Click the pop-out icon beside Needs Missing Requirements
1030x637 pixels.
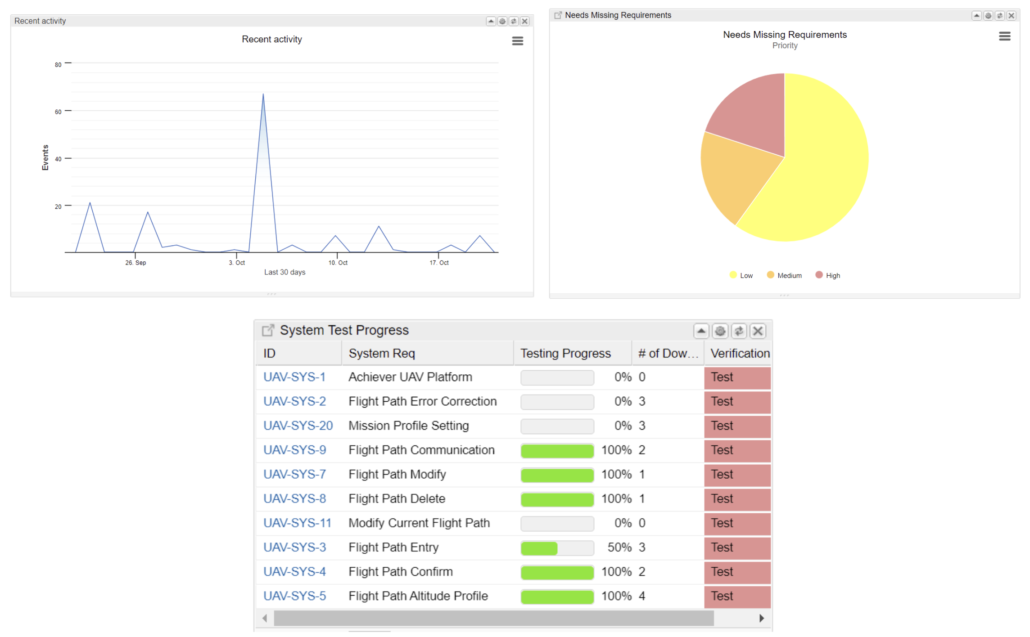click(x=558, y=16)
